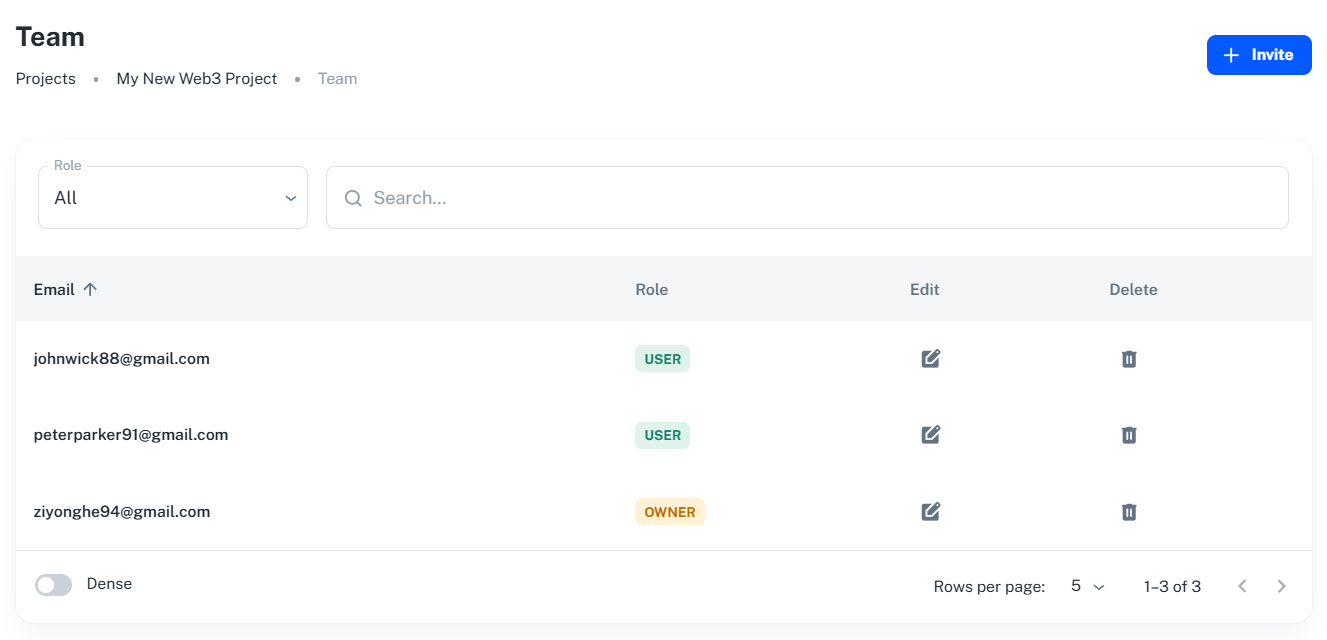Click the Team page heading

(50, 37)
